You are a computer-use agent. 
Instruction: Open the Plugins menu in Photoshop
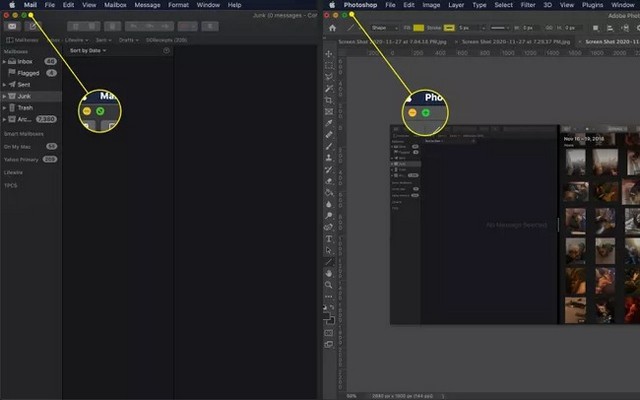click(x=592, y=5)
